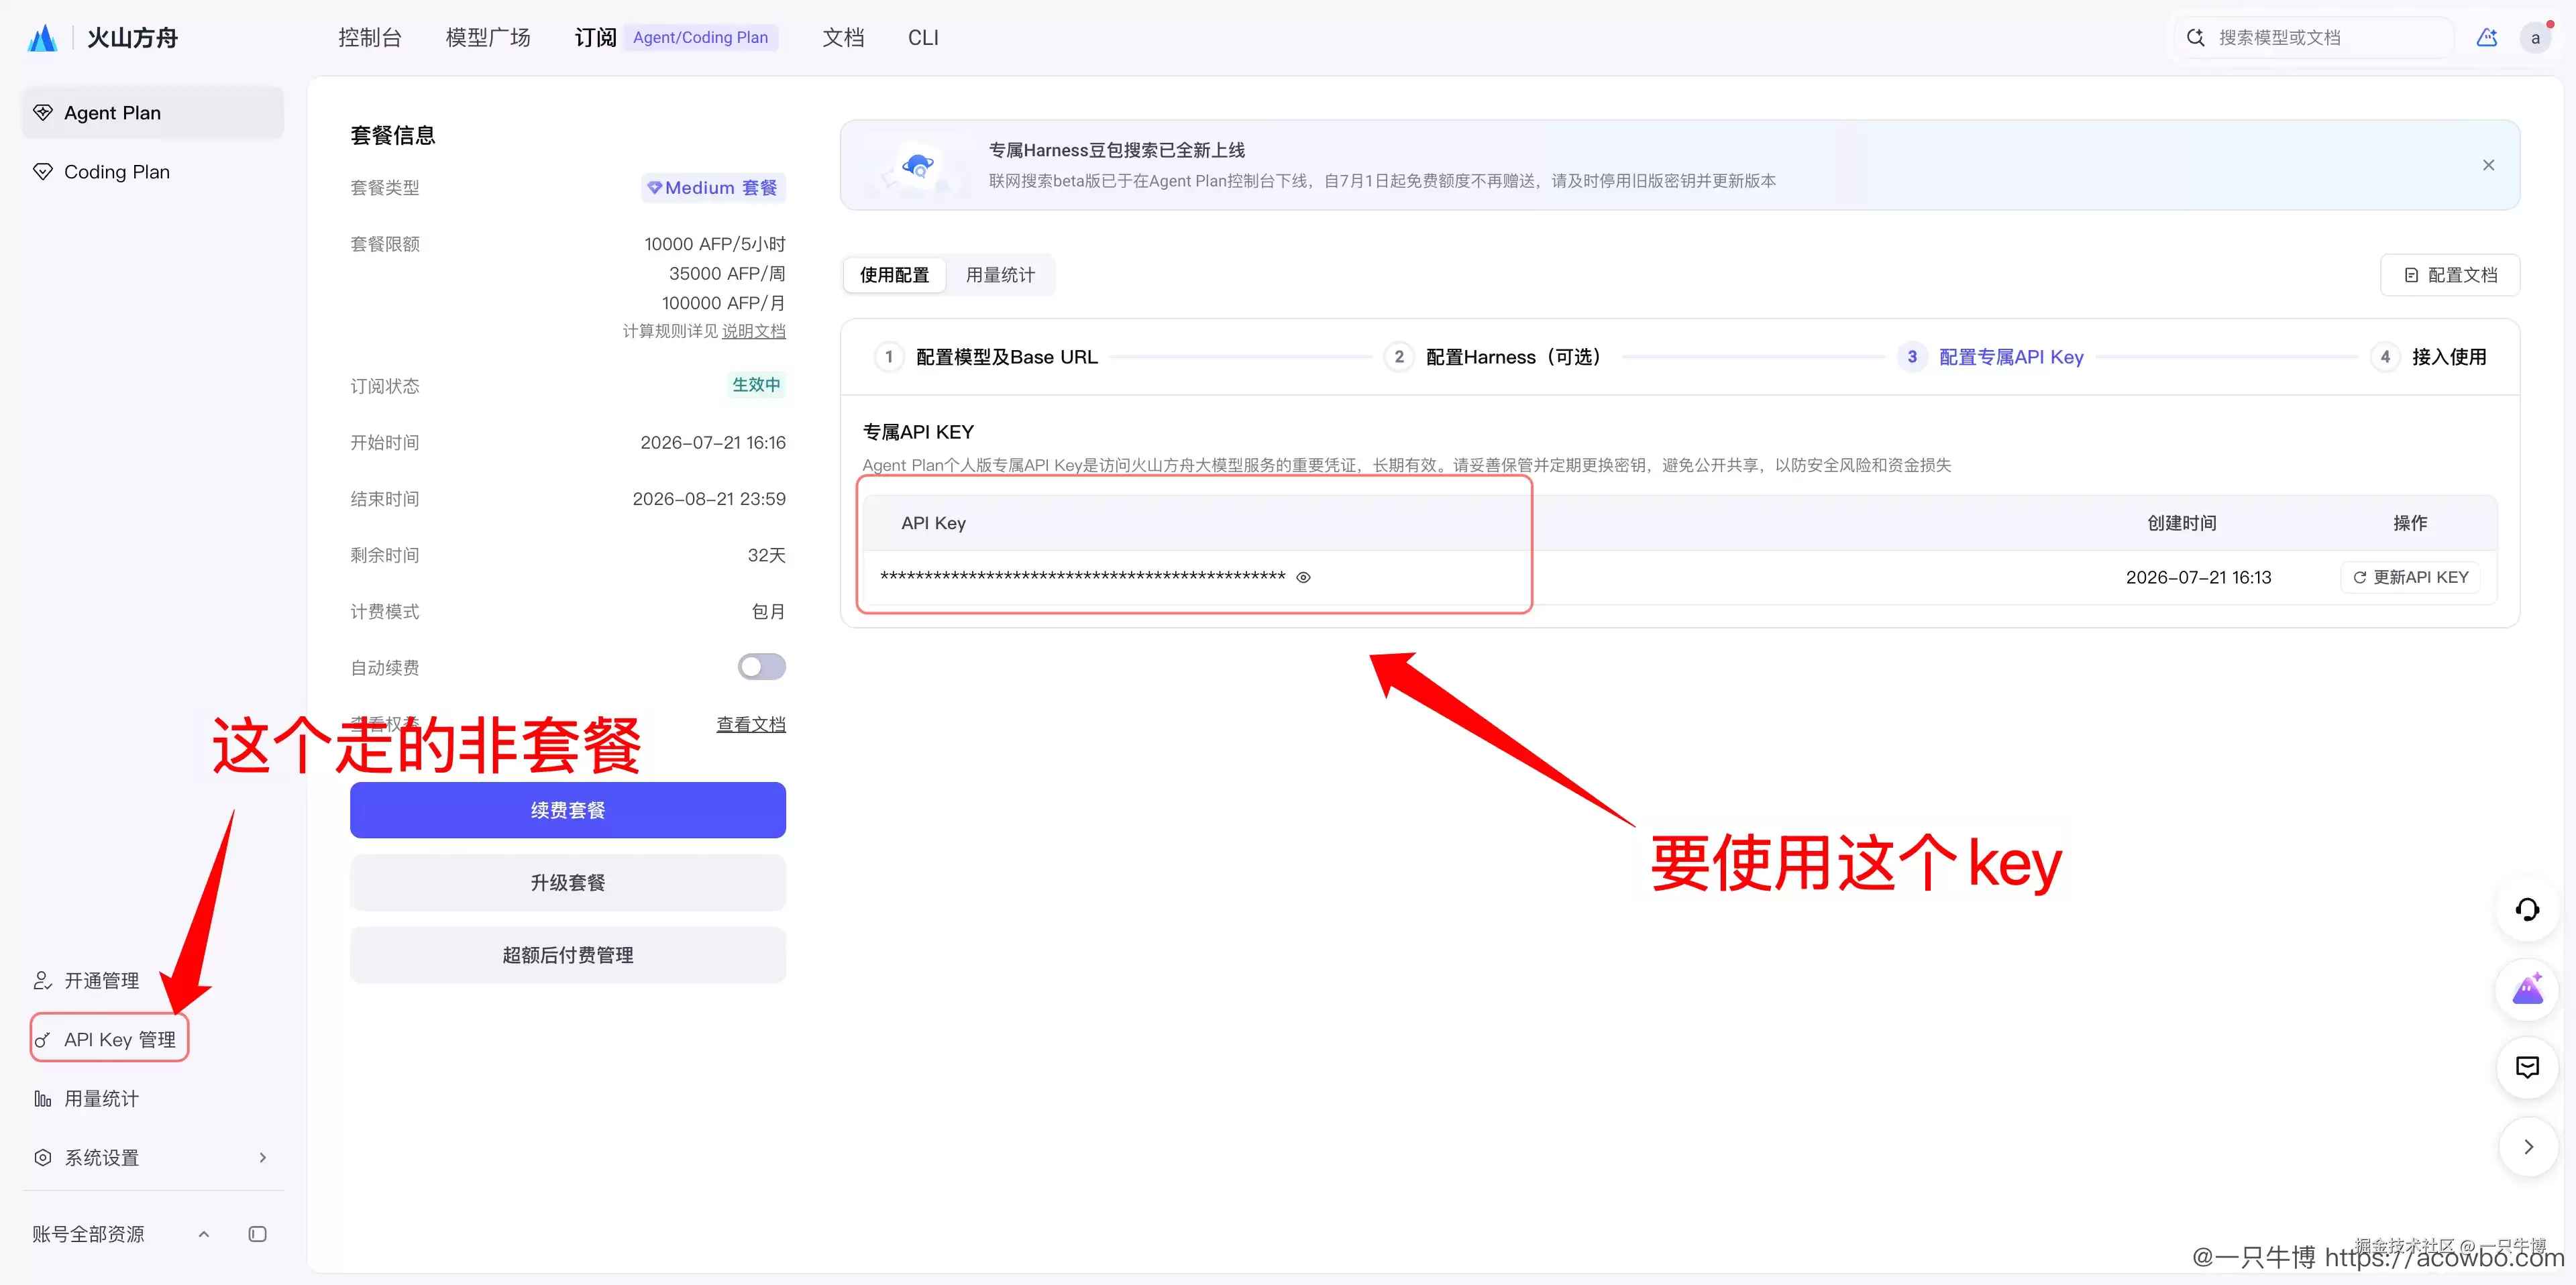Open API Key 管理 in sidebar

[110, 1039]
